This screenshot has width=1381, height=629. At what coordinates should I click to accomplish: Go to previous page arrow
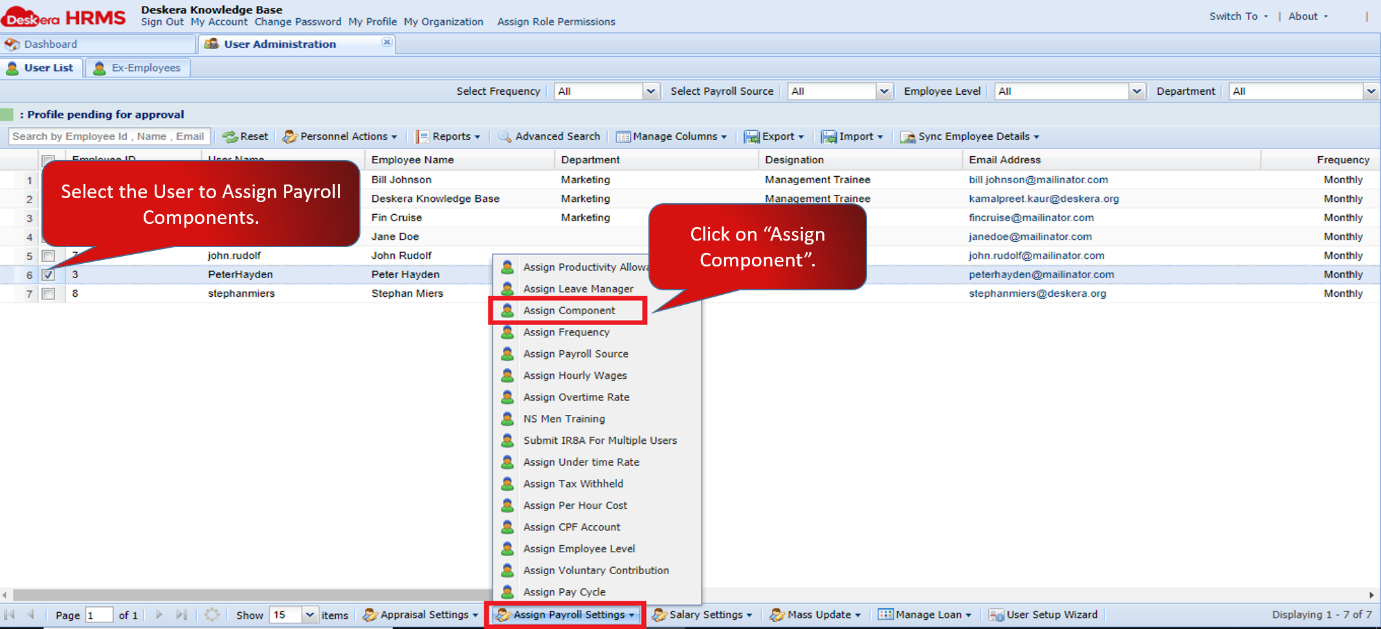click(x=31, y=615)
